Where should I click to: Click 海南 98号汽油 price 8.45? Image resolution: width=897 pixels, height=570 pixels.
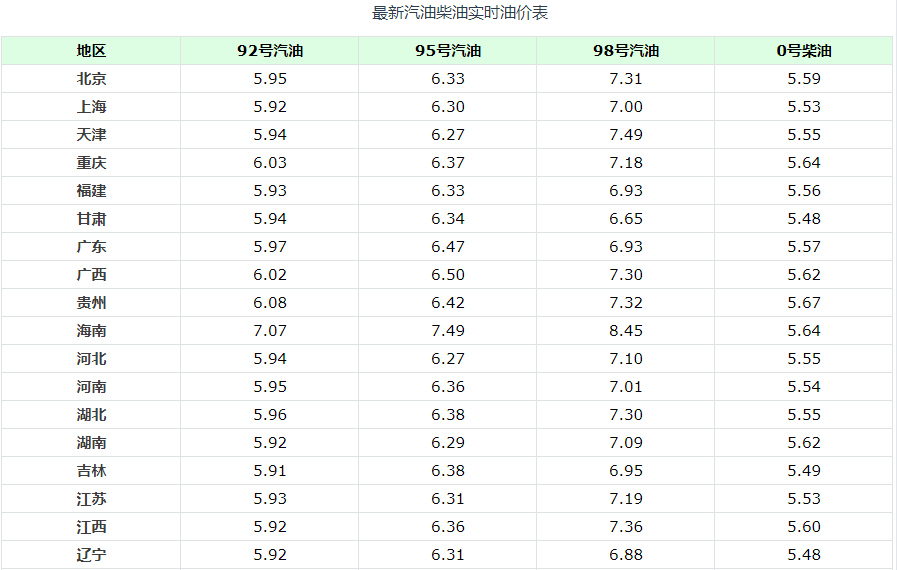point(626,331)
